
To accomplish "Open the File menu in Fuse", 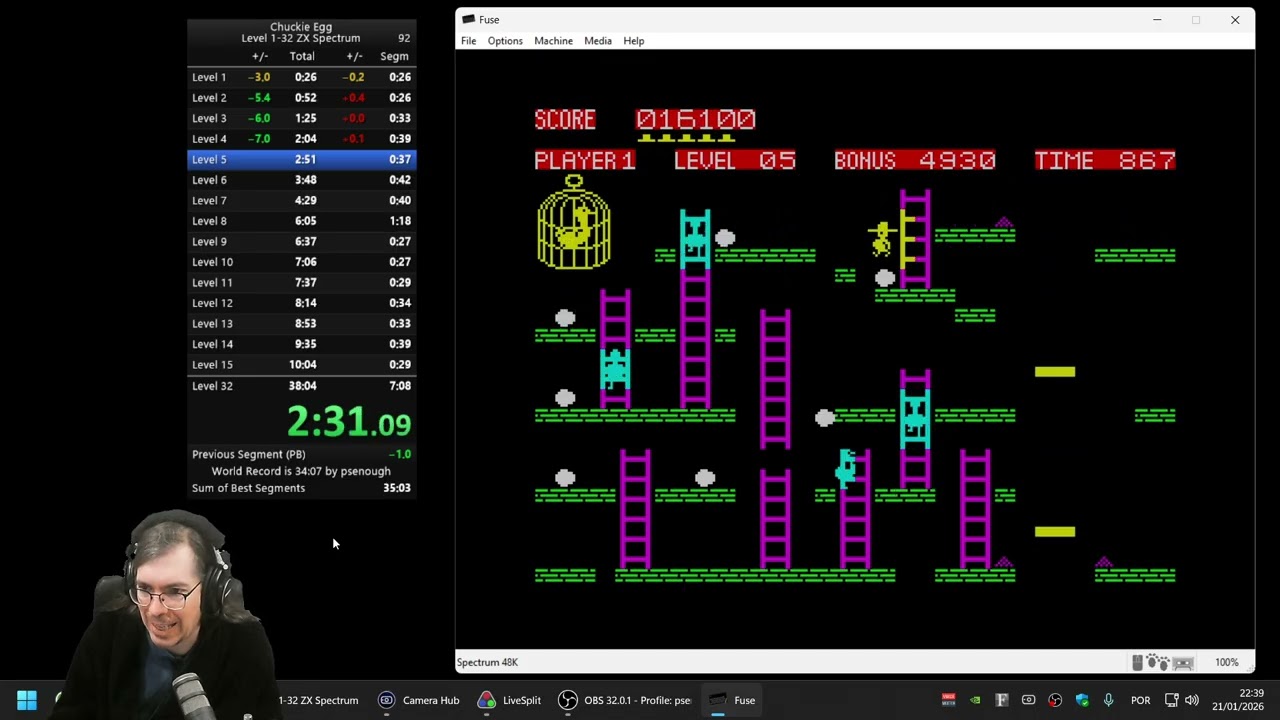I will point(468,41).
